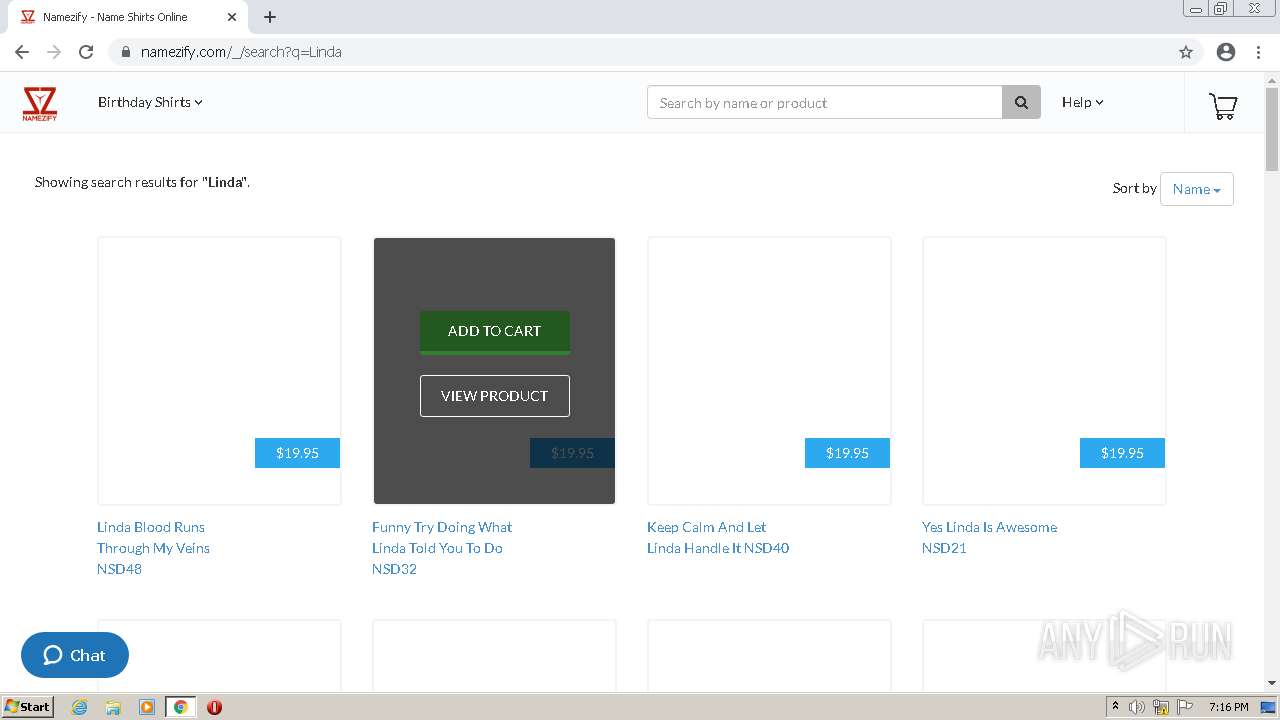Screen dimensions: 1280x720
Task: Open Funny Try Doing What Linda Told link
Action: click(442, 548)
